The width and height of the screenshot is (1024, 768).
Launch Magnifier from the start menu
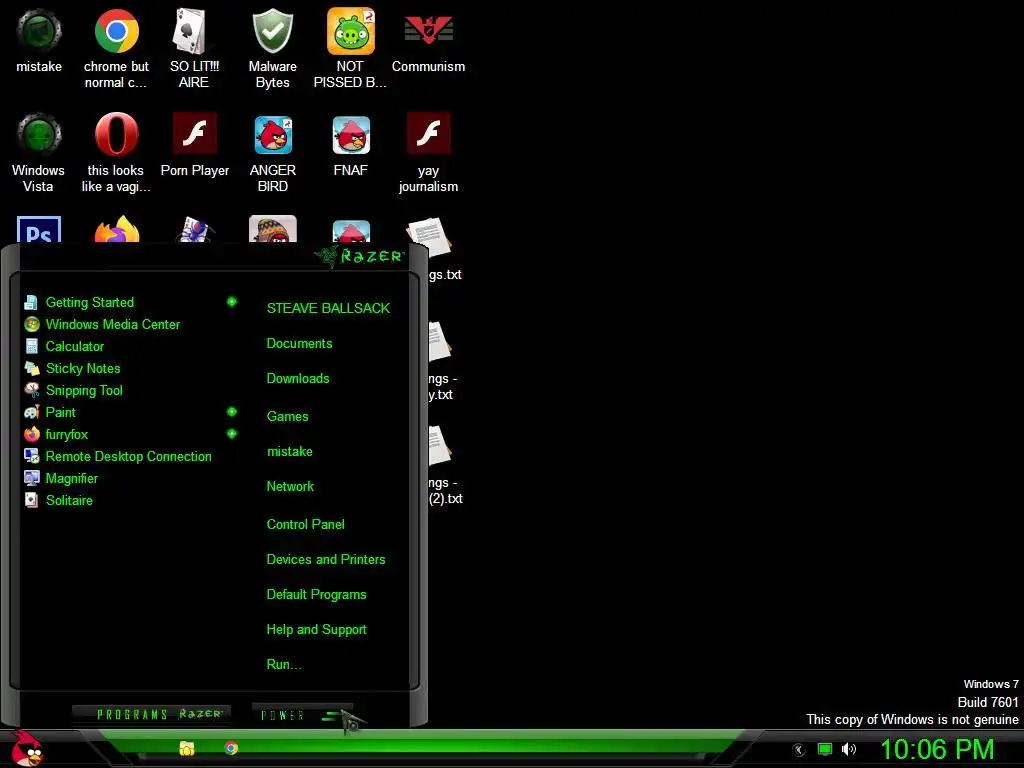click(61, 479)
